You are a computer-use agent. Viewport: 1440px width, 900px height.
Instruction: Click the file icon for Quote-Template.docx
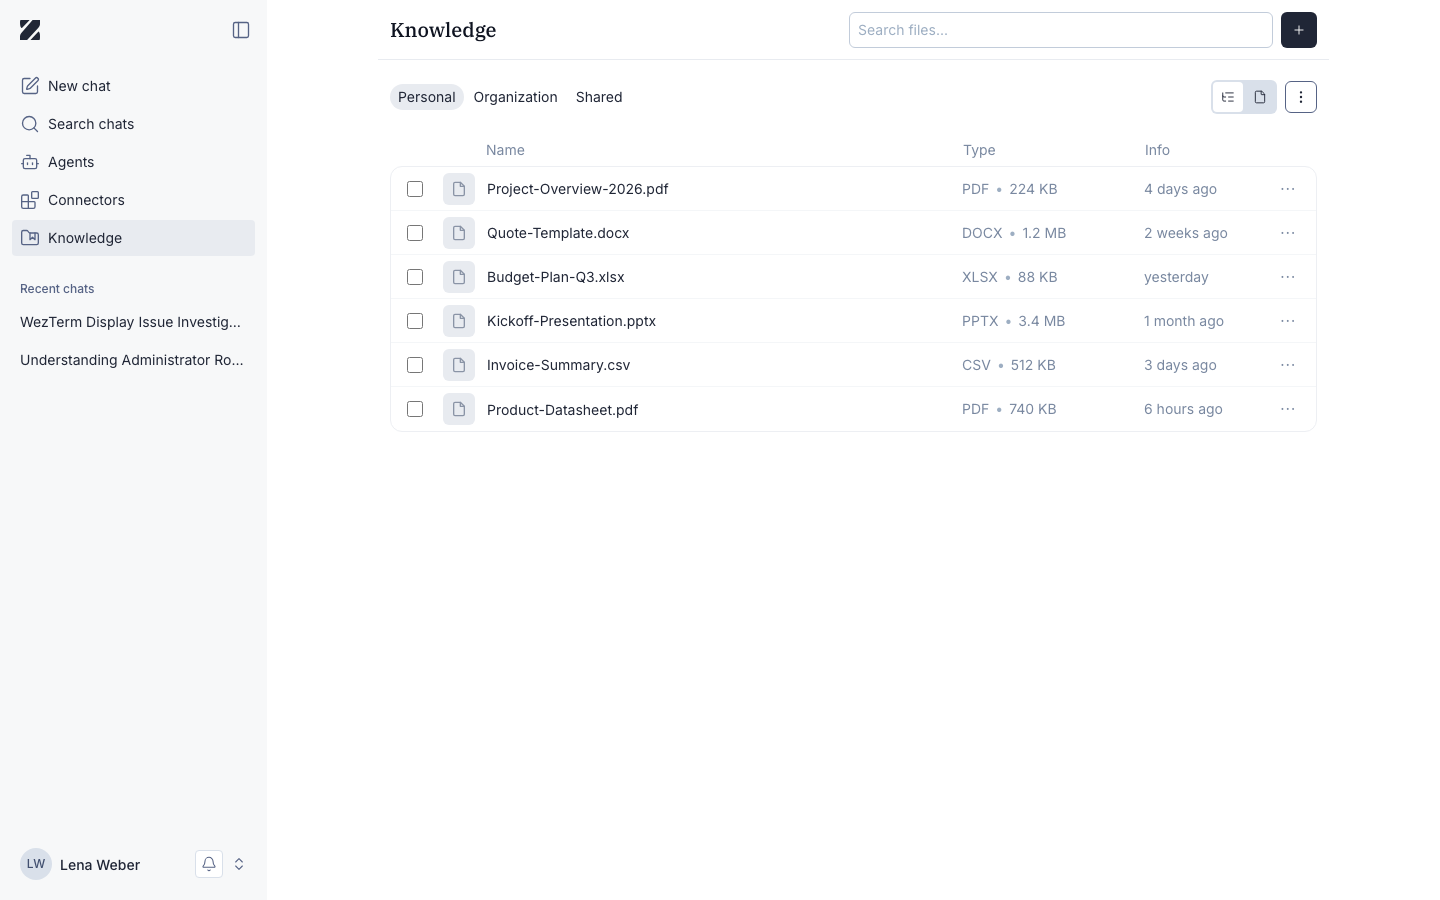coord(459,233)
